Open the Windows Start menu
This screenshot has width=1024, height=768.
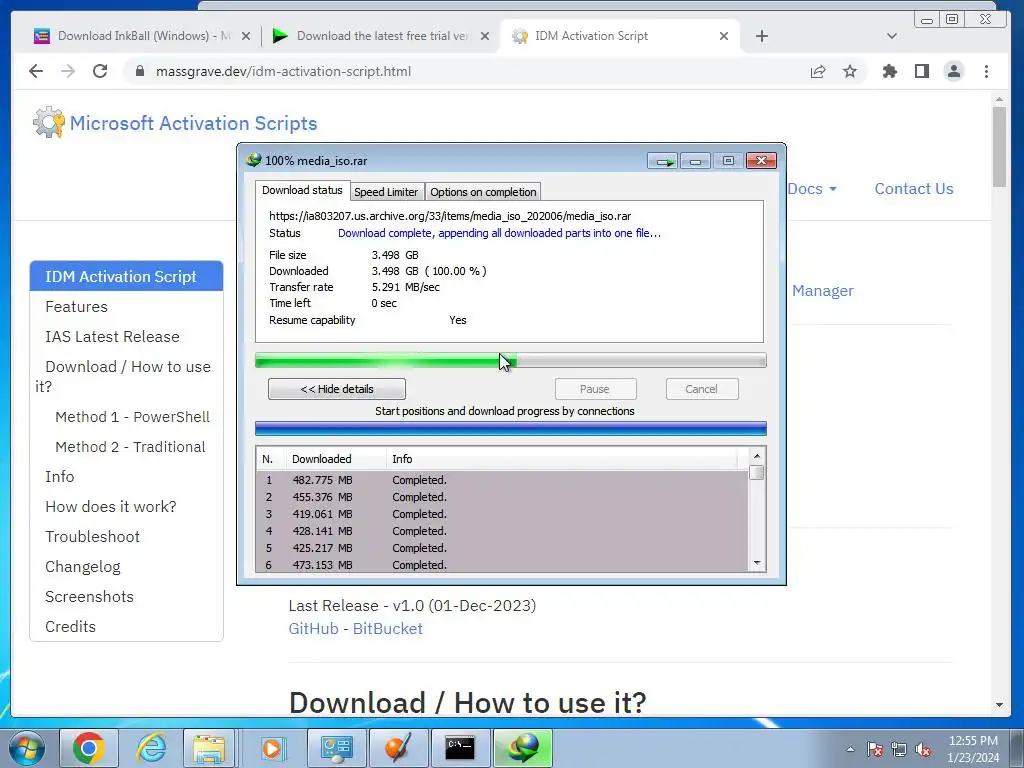tap(27, 748)
